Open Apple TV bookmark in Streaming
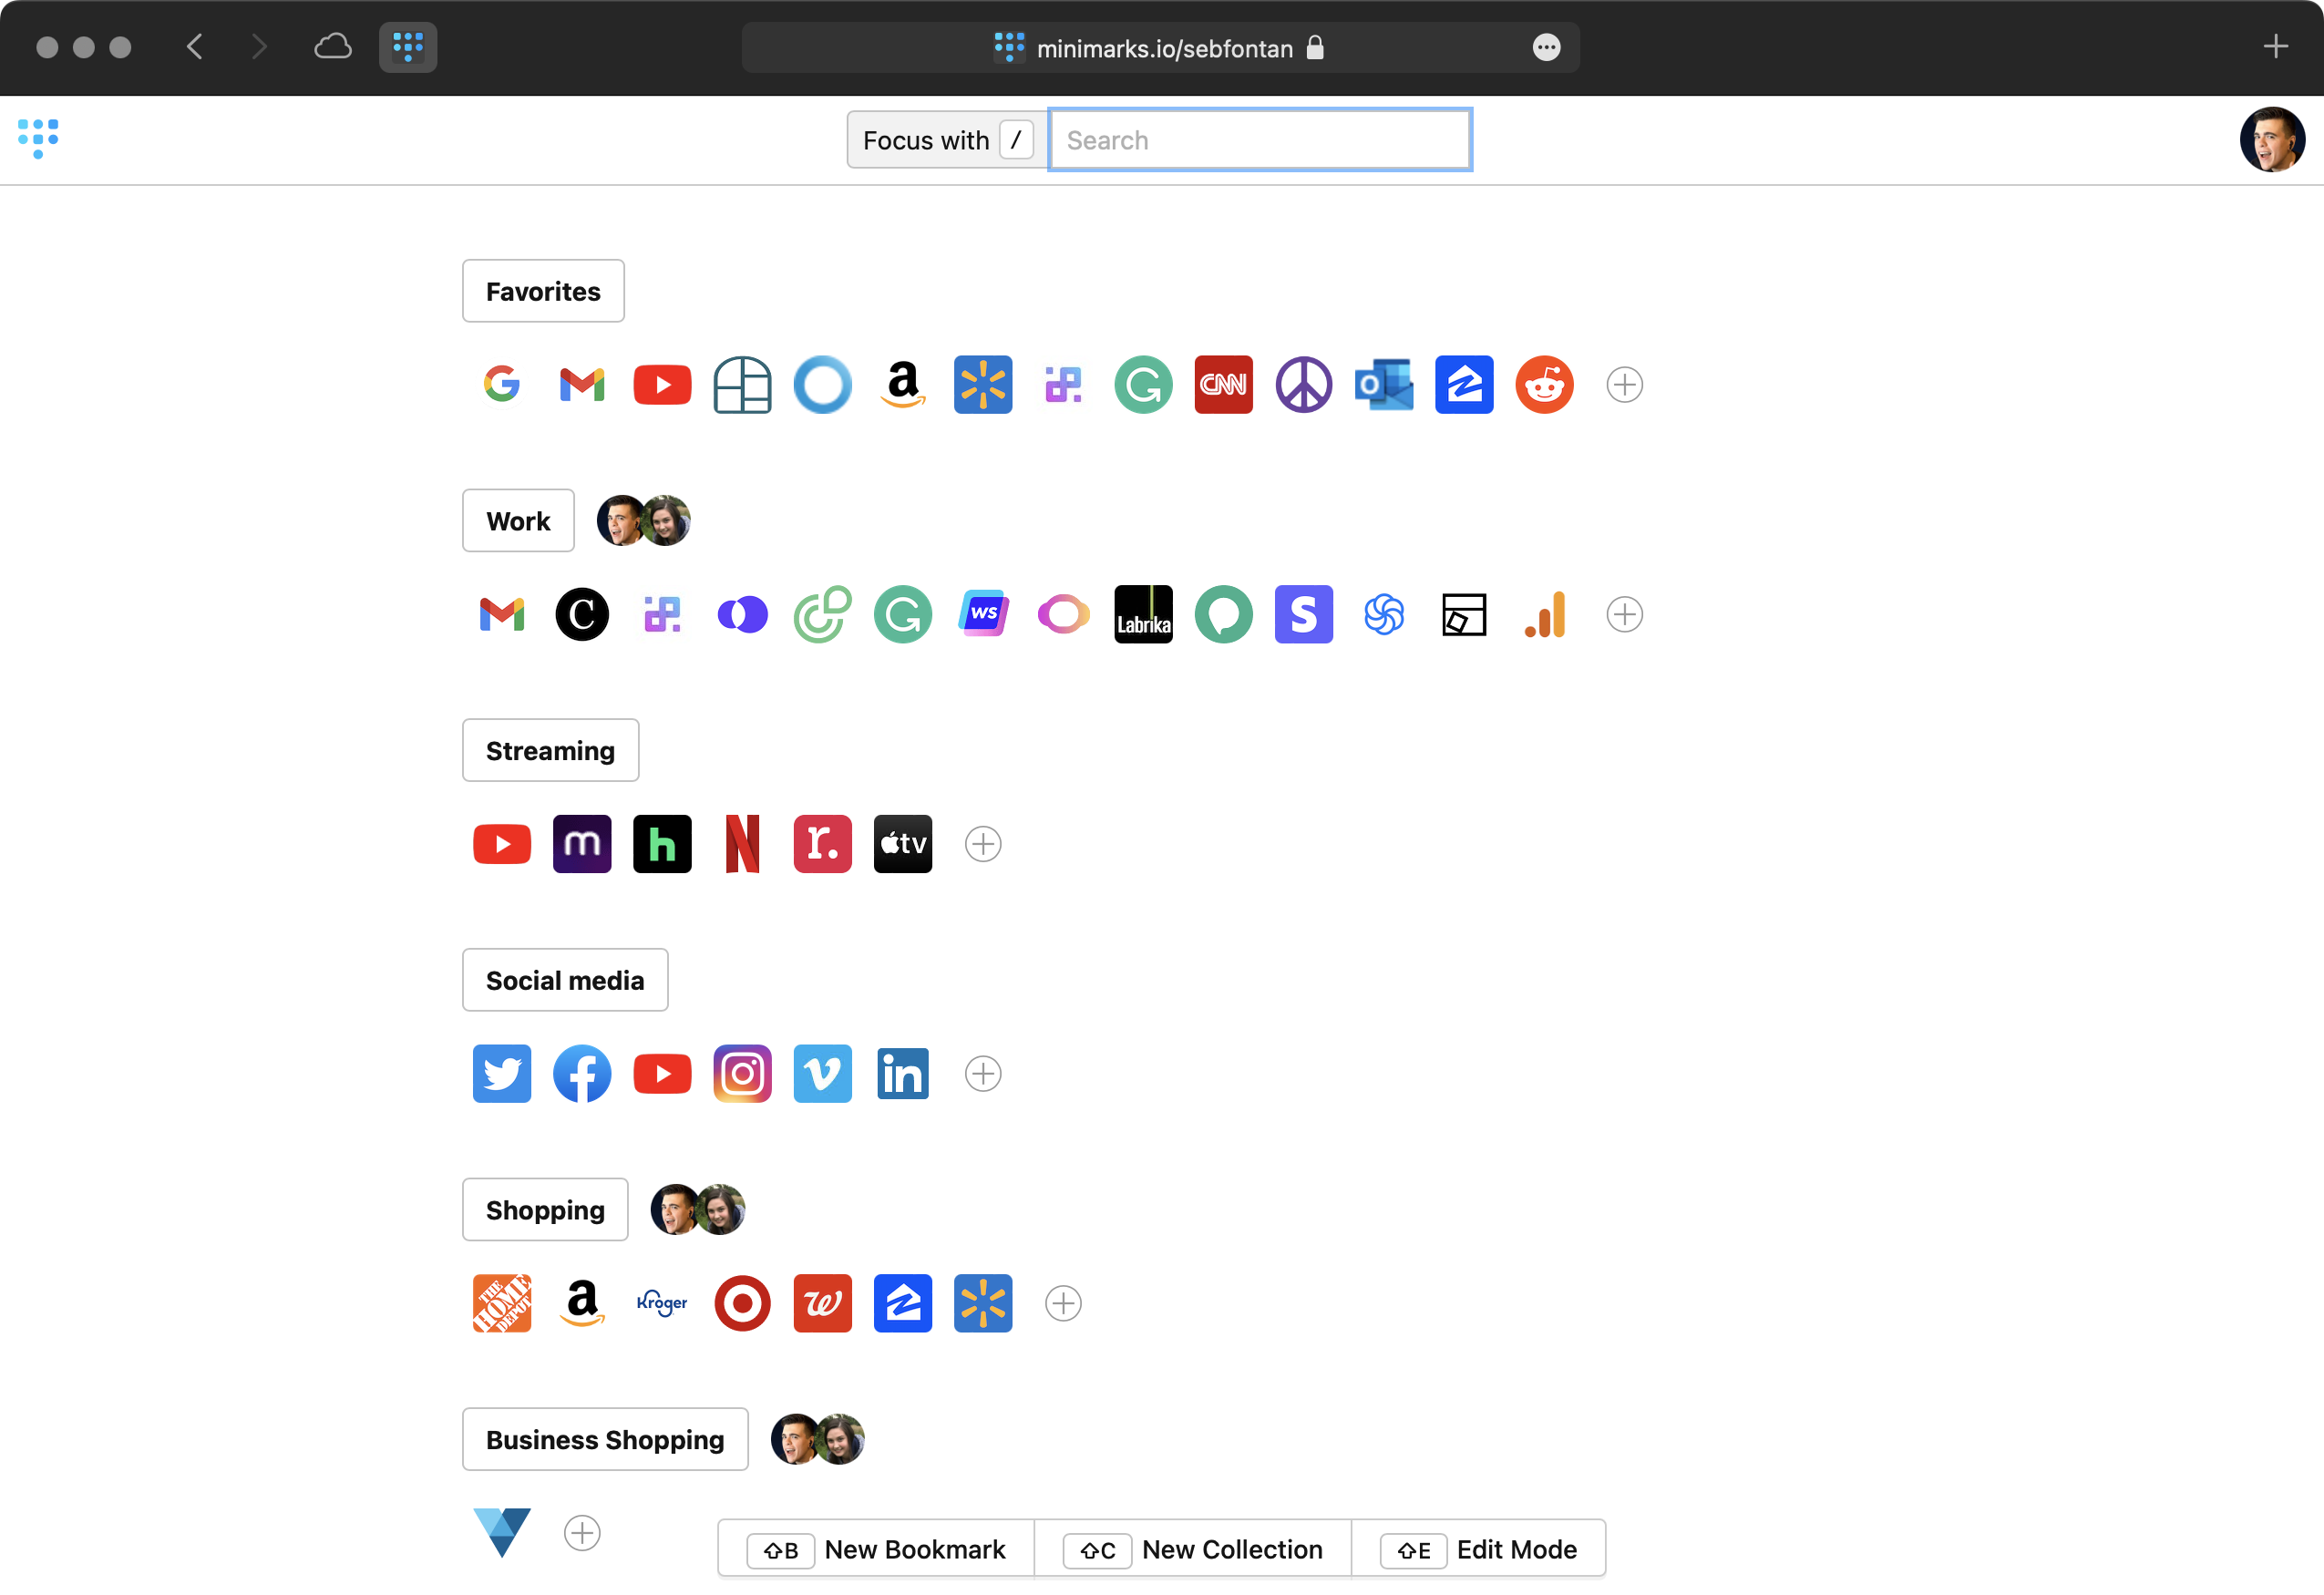Image resolution: width=2324 pixels, height=1595 pixels. 903,845
